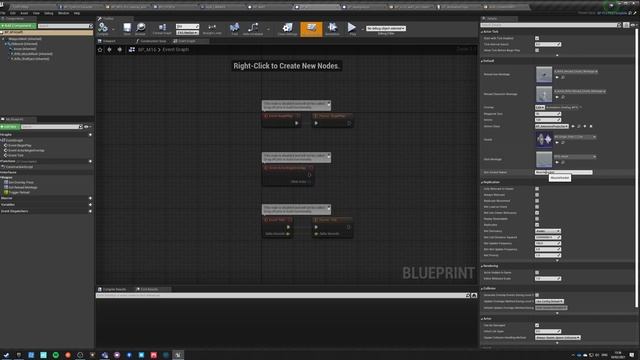The height and width of the screenshot is (360, 640).
Task: Toggle Only Relevant to Owner checkbox
Action: point(537,189)
